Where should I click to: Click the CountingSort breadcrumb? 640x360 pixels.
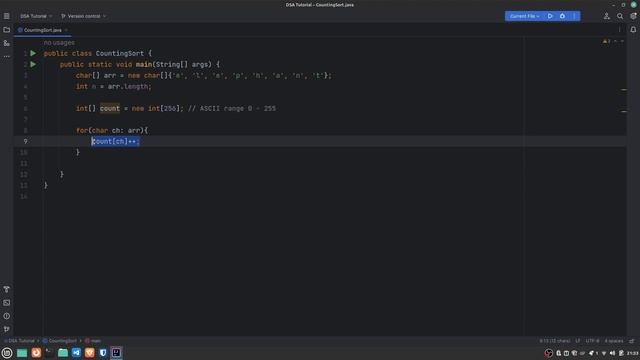click(60, 341)
